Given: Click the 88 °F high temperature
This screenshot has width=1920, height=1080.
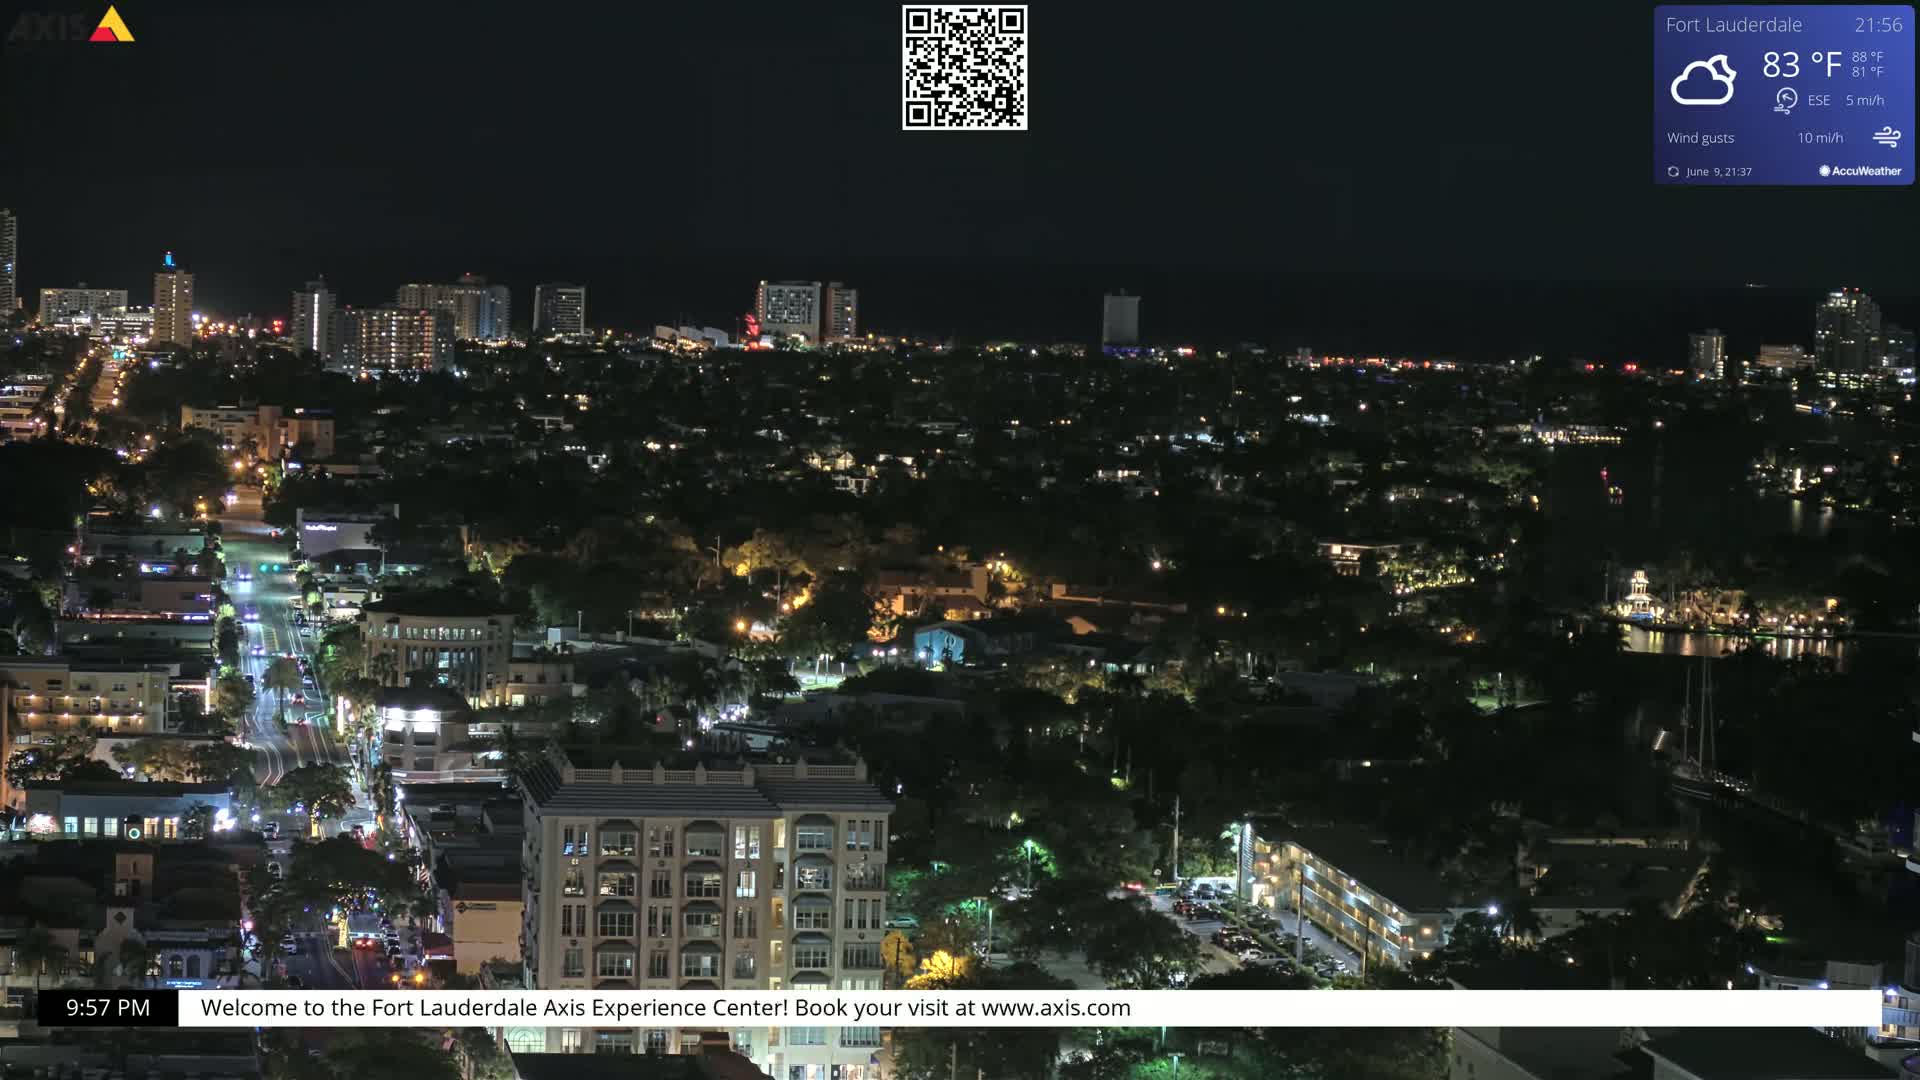Looking at the screenshot, I should tap(1867, 57).
